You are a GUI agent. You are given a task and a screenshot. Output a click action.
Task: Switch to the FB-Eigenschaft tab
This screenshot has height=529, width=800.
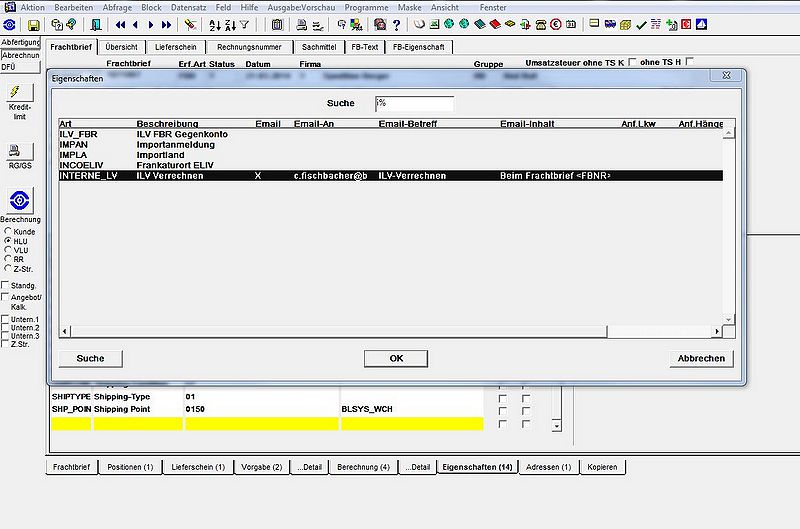pyautogui.click(x=418, y=47)
